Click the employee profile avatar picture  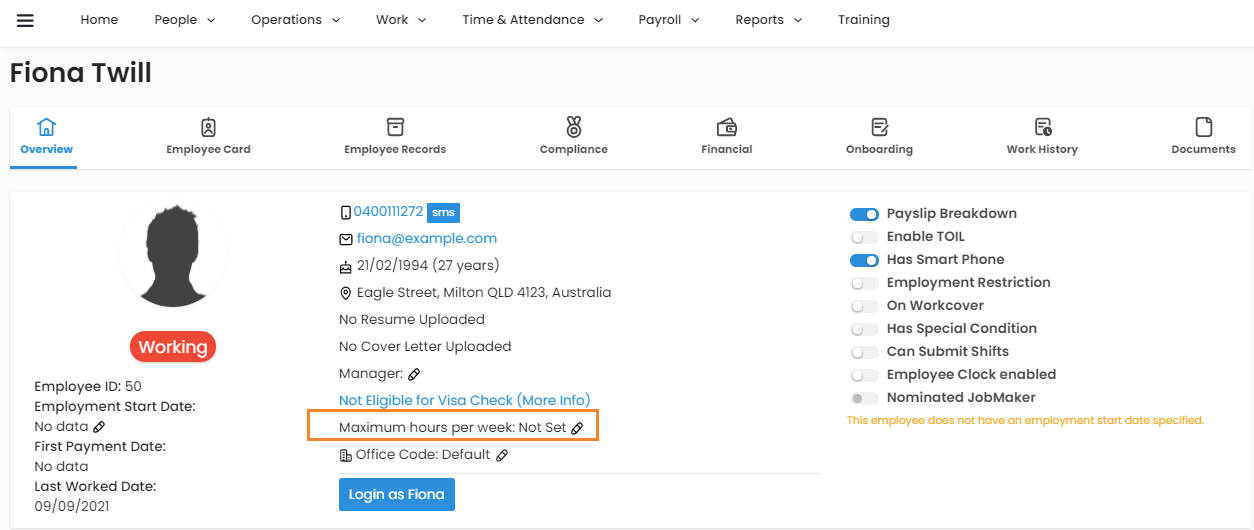(173, 255)
